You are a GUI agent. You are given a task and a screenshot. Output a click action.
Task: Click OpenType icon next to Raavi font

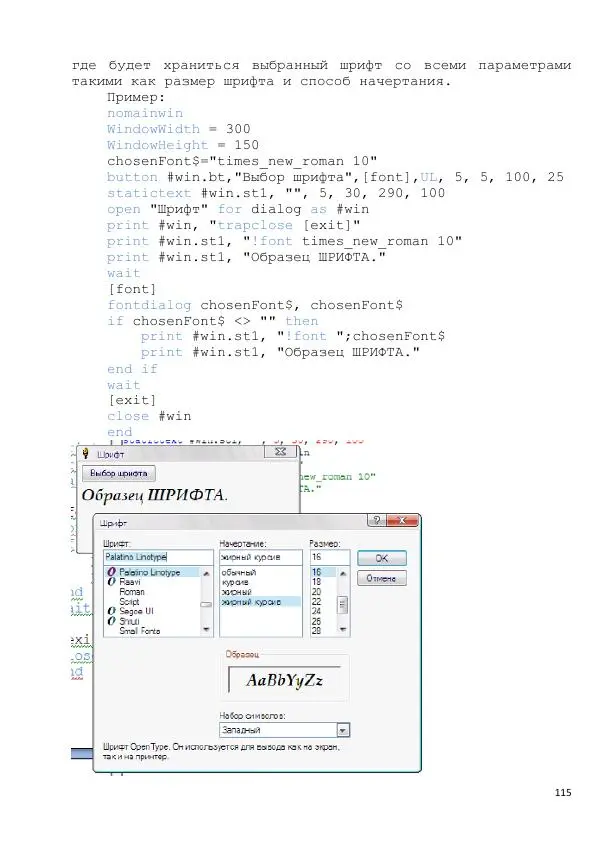[111, 582]
